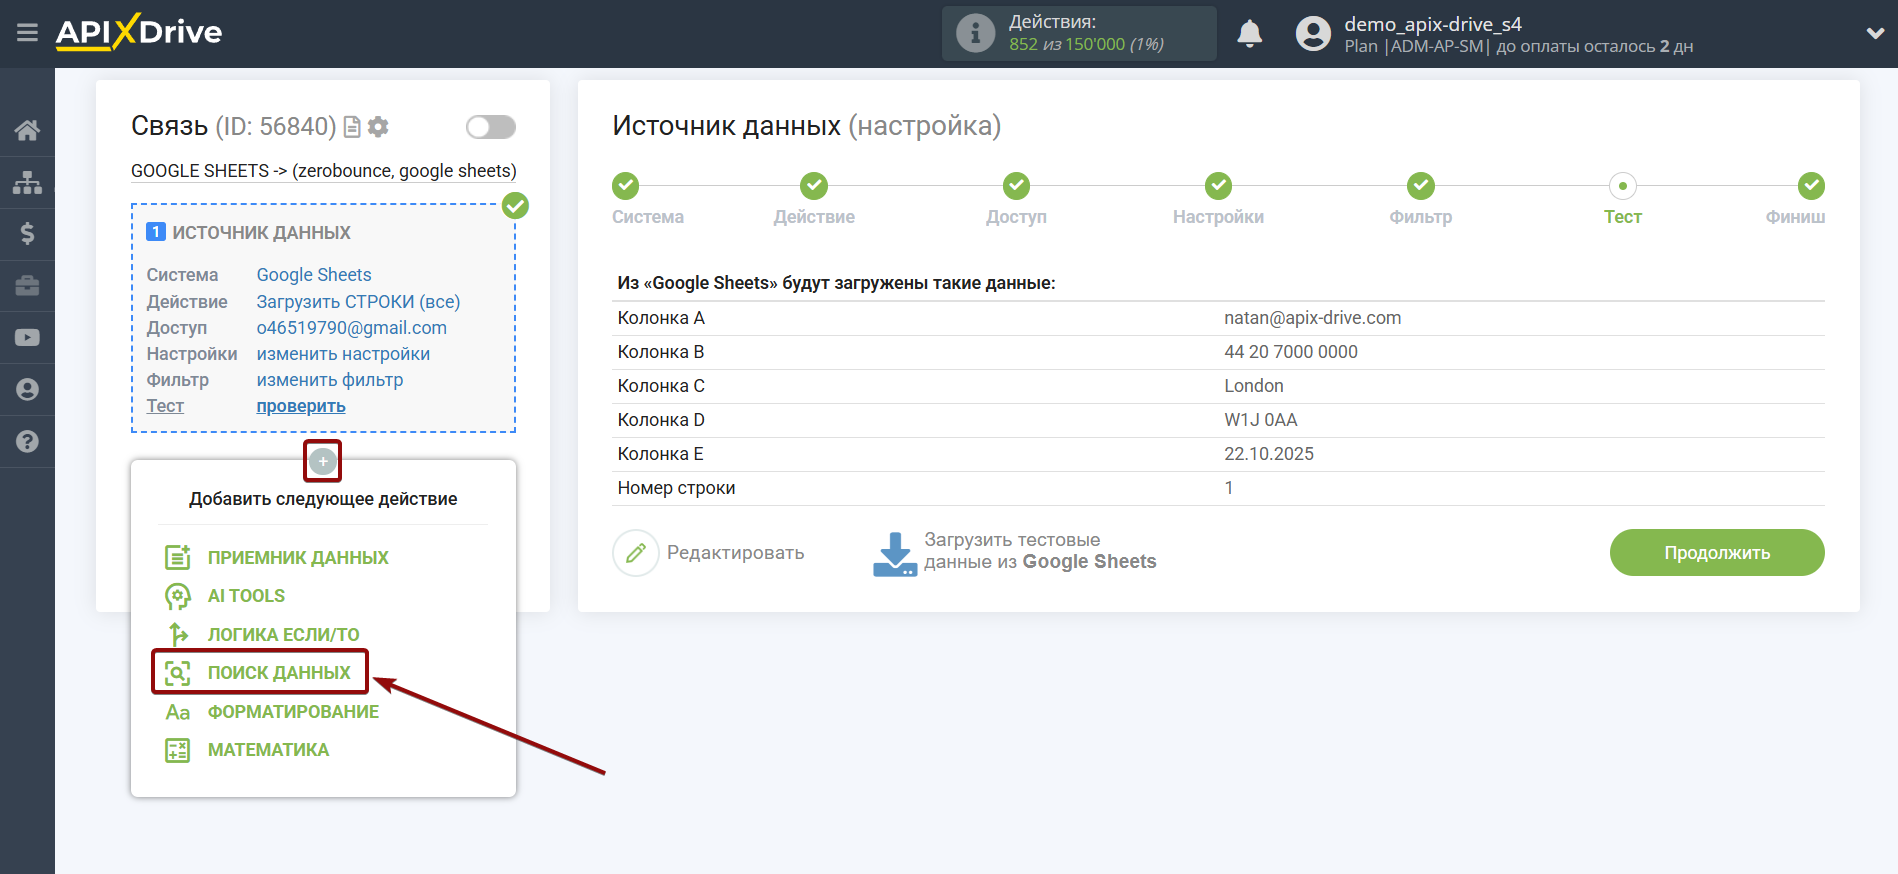The image size is (1898, 874).
Task: Click the data search magnifier icon
Action: pyautogui.click(x=178, y=673)
